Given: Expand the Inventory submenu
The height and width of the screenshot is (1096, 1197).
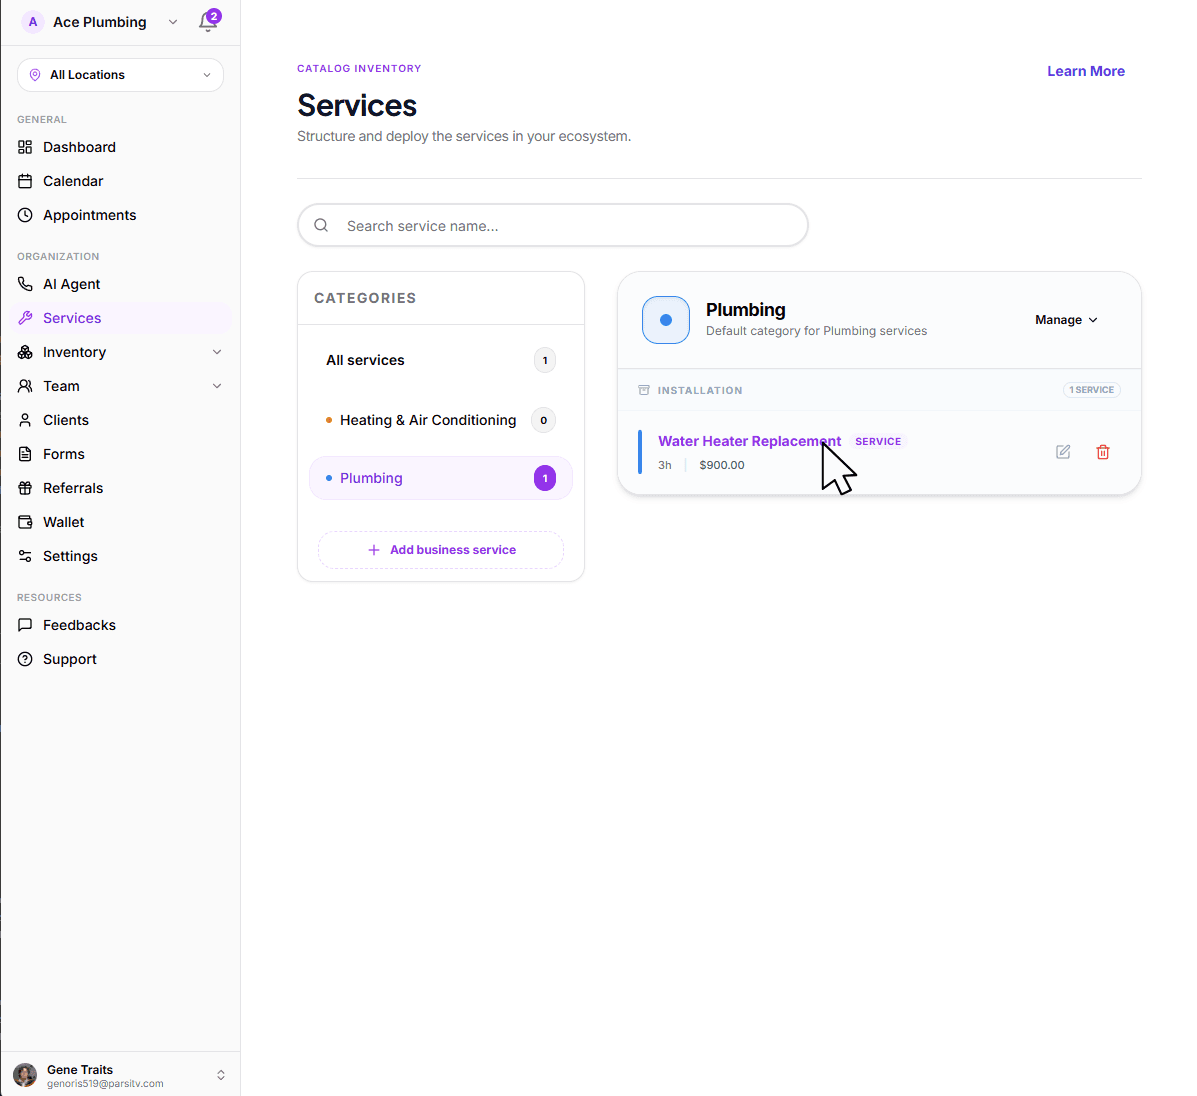Looking at the screenshot, I should (217, 352).
